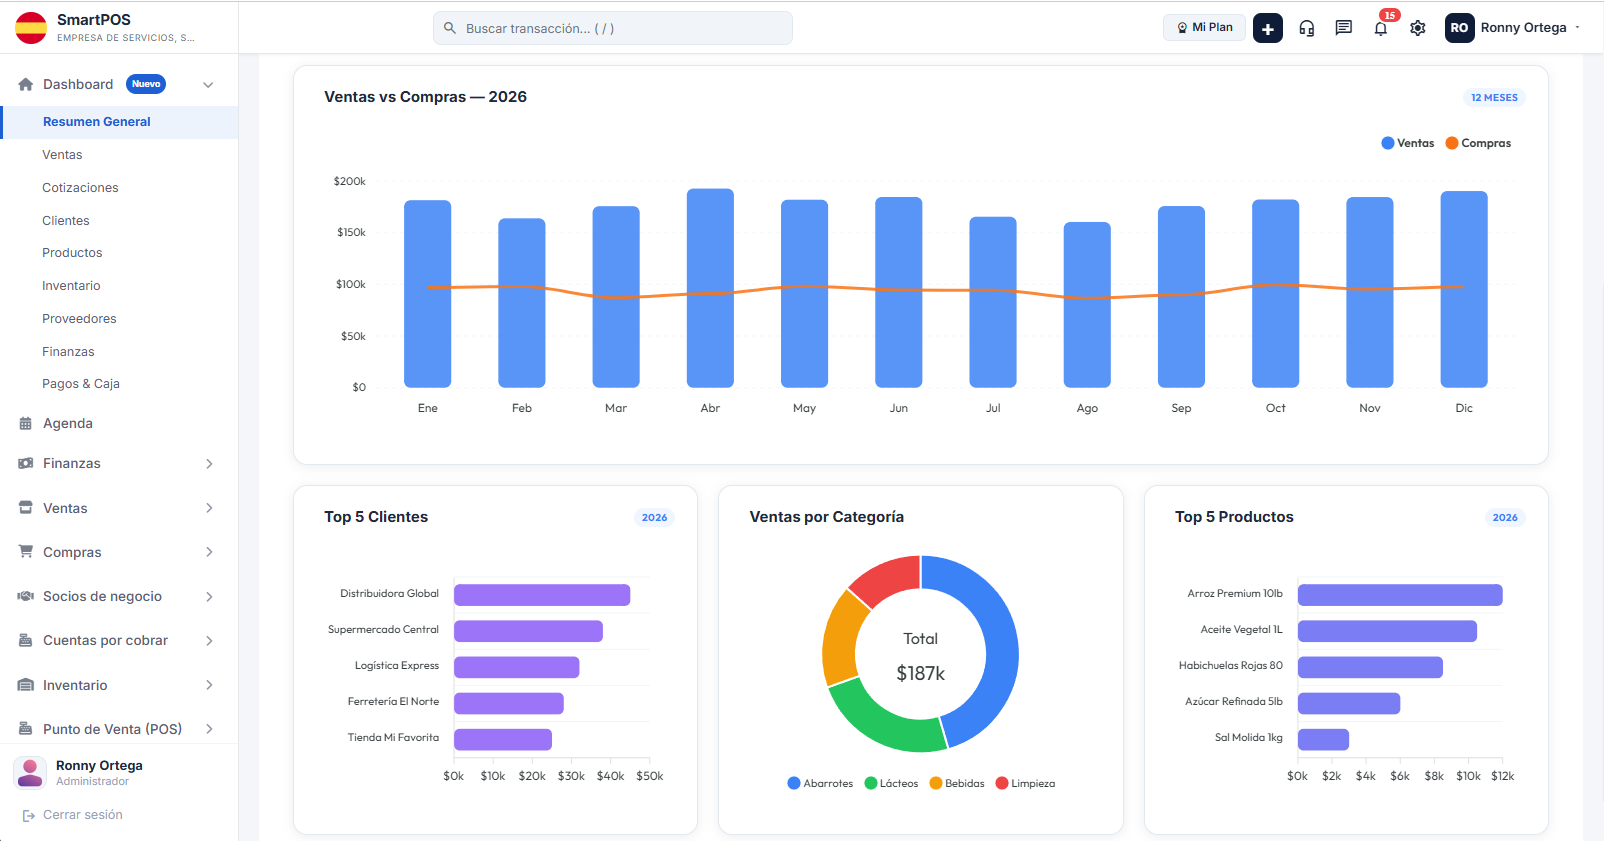Toggle Ventas series in chart legend
1604x841 pixels.
point(1407,143)
